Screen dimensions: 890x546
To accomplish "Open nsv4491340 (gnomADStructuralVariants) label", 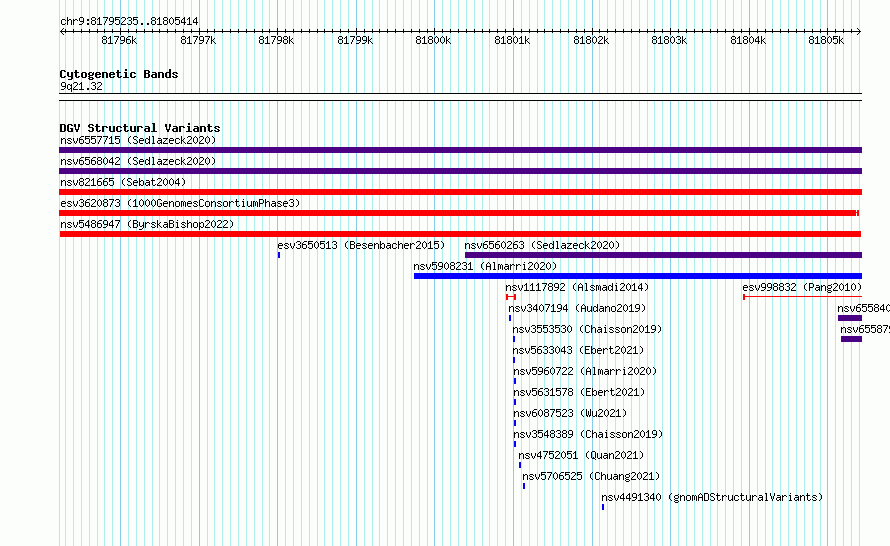I will 712,497.
